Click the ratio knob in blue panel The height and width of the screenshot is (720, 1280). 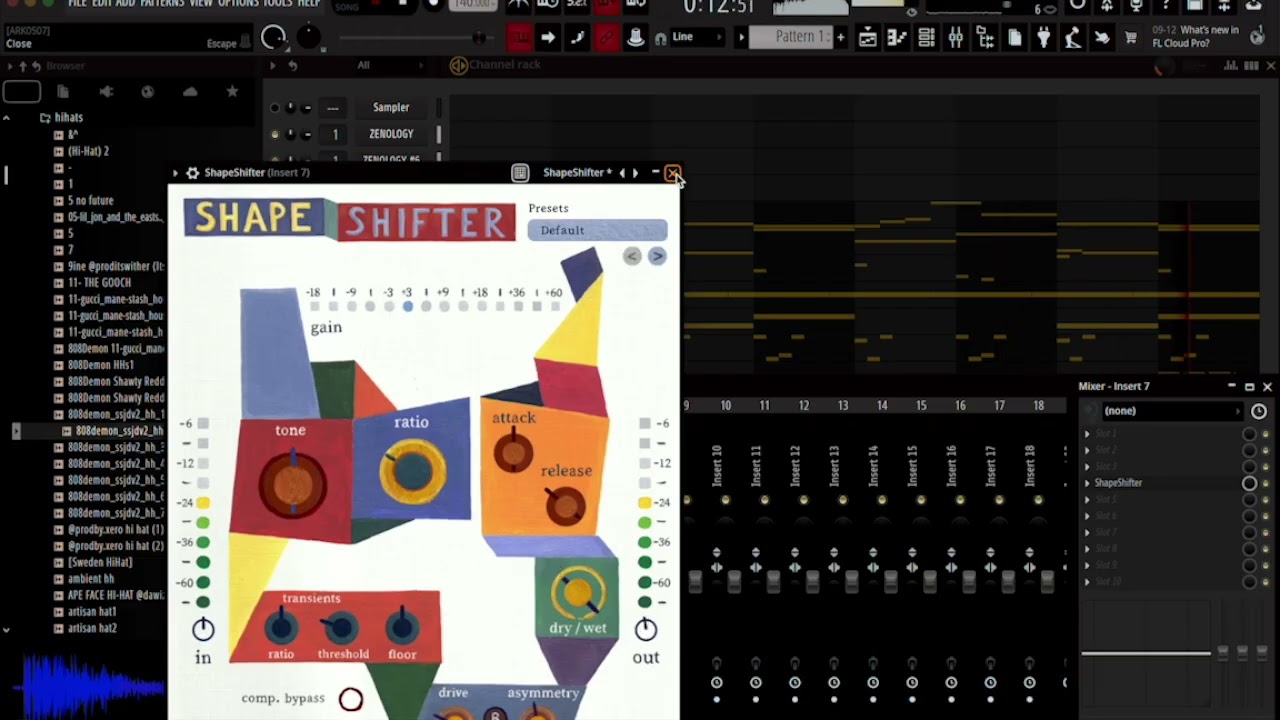pyautogui.click(x=411, y=469)
